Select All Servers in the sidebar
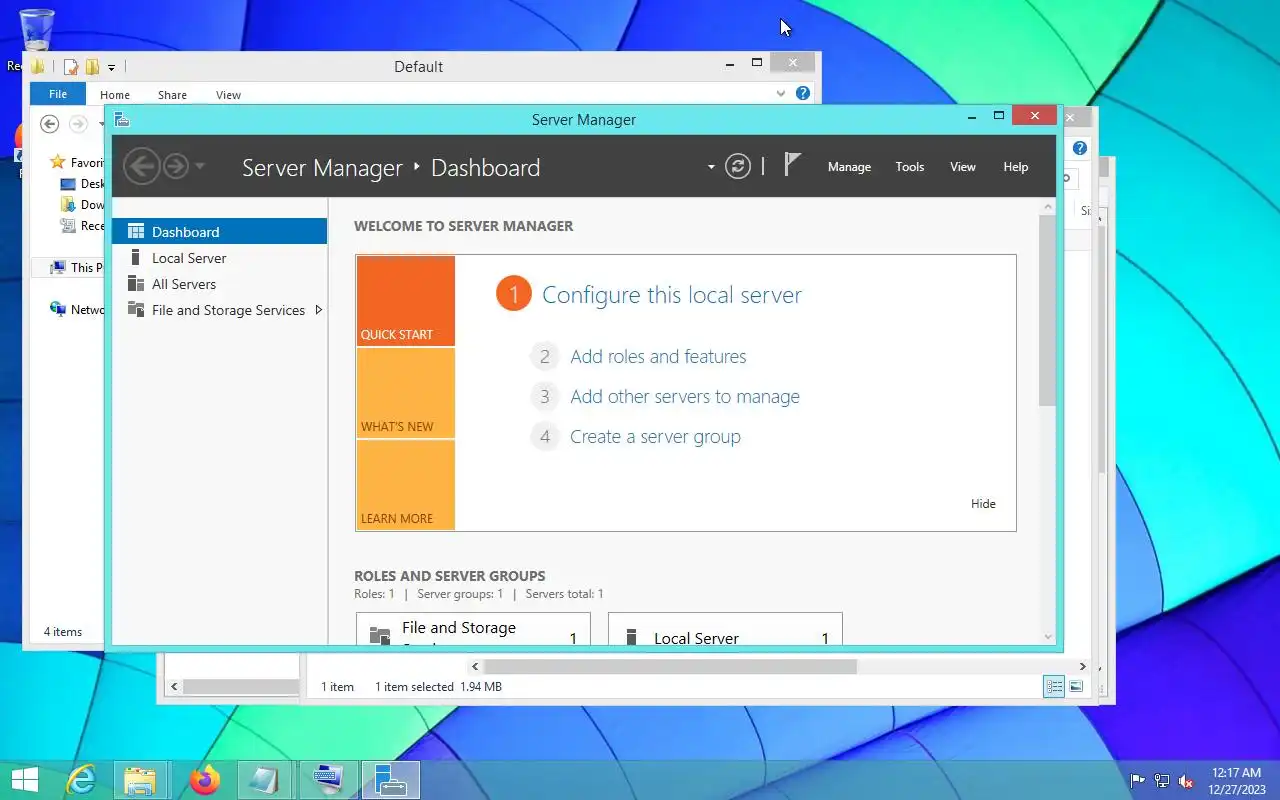Screen dimensions: 1280x800 (219, 284)
